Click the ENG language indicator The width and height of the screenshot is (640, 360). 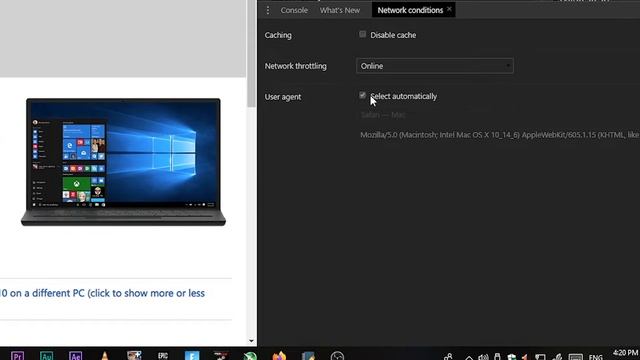[x=596, y=357]
